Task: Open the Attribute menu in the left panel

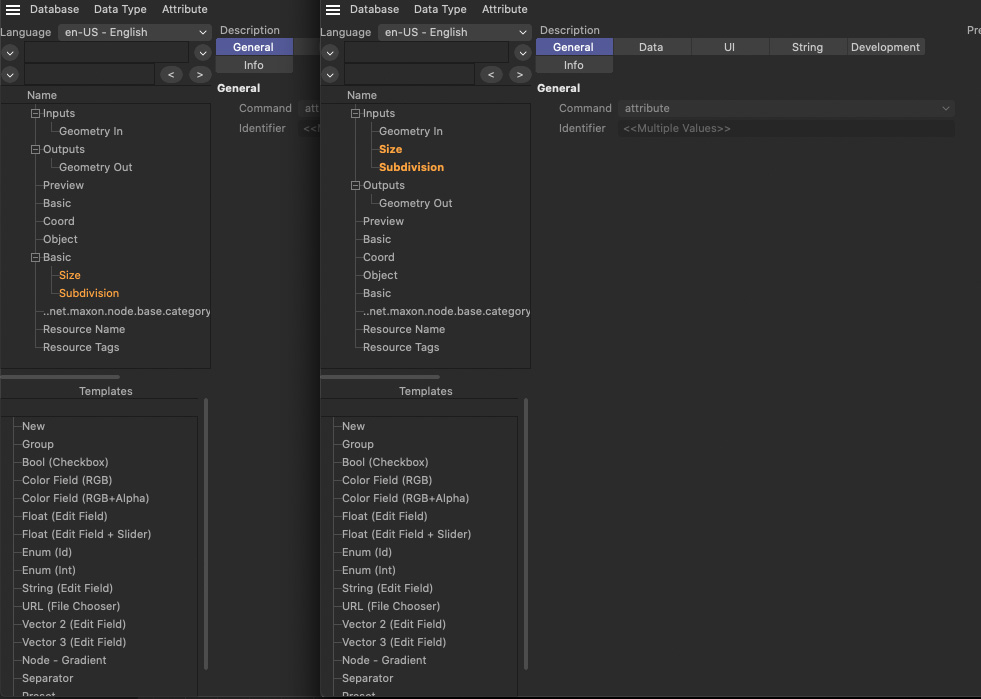Action: point(185,10)
